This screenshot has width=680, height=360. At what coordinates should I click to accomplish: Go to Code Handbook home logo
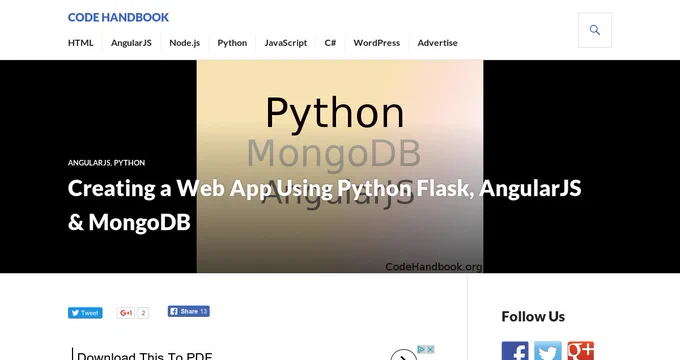tap(118, 17)
